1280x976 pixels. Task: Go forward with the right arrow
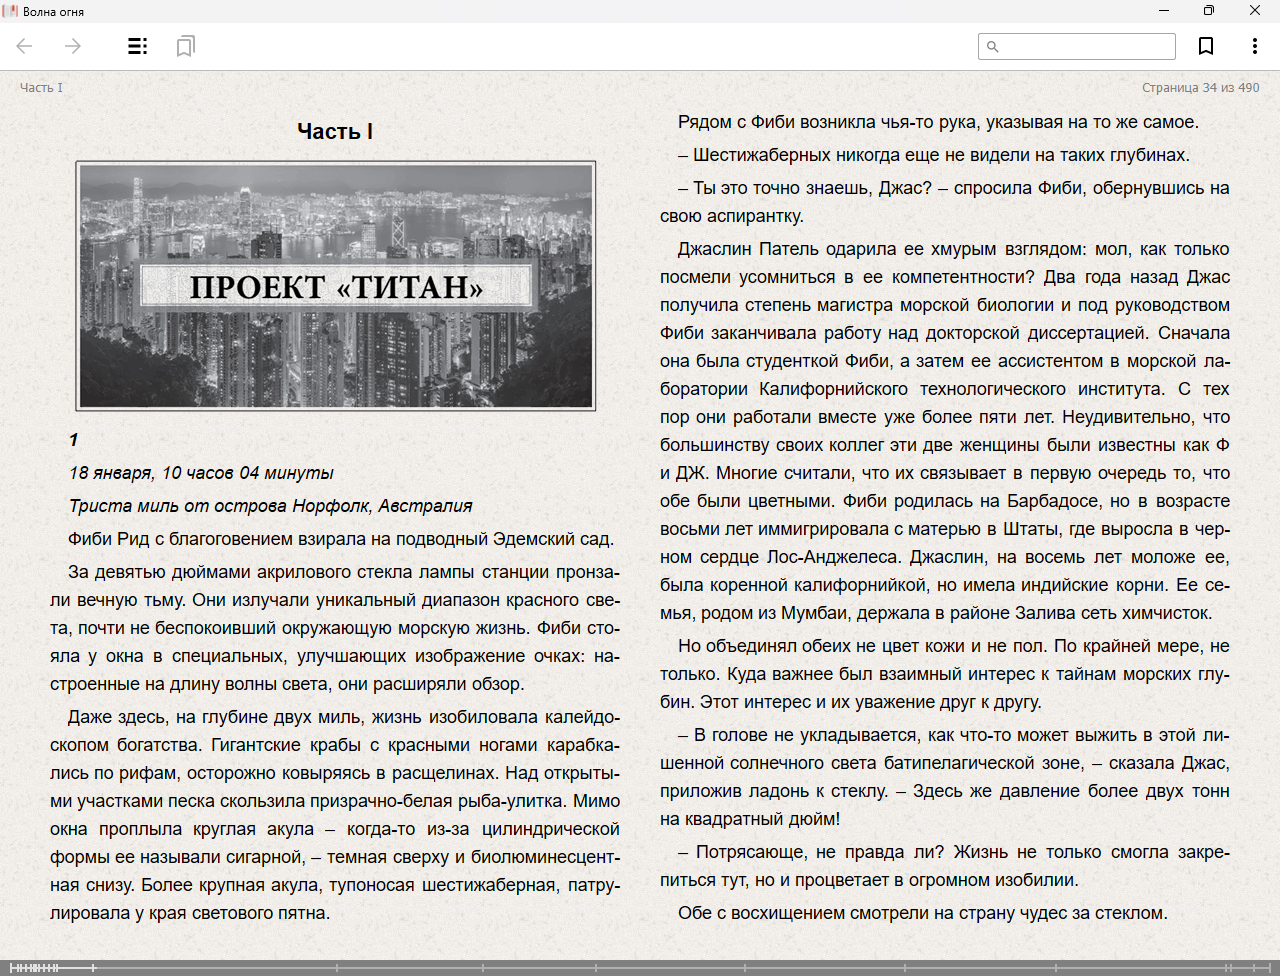(x=73, y=46)
